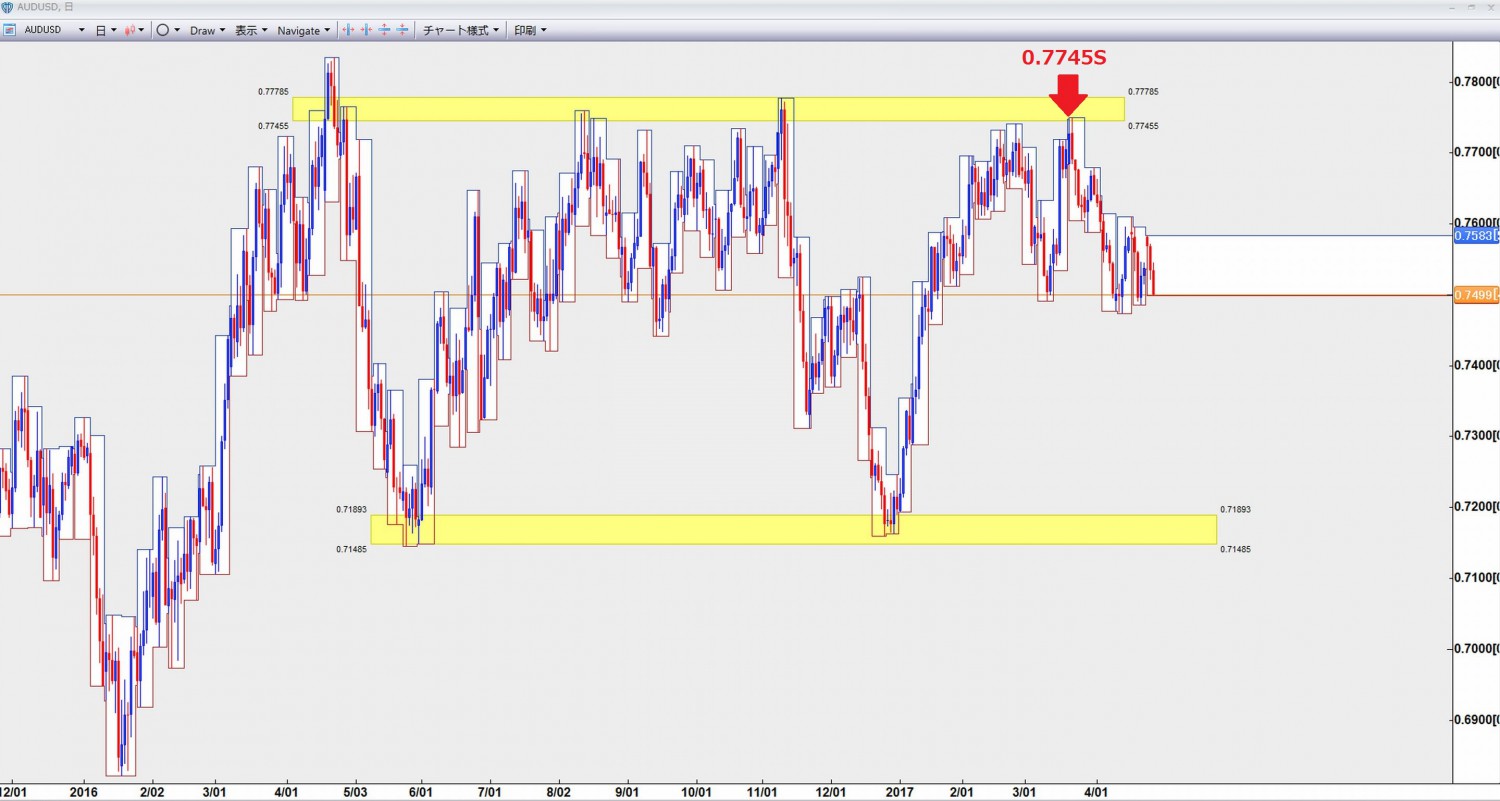Click the vertical compress scale icon
This screenshot has height=801, width=1500.
[x=403, y=30]
